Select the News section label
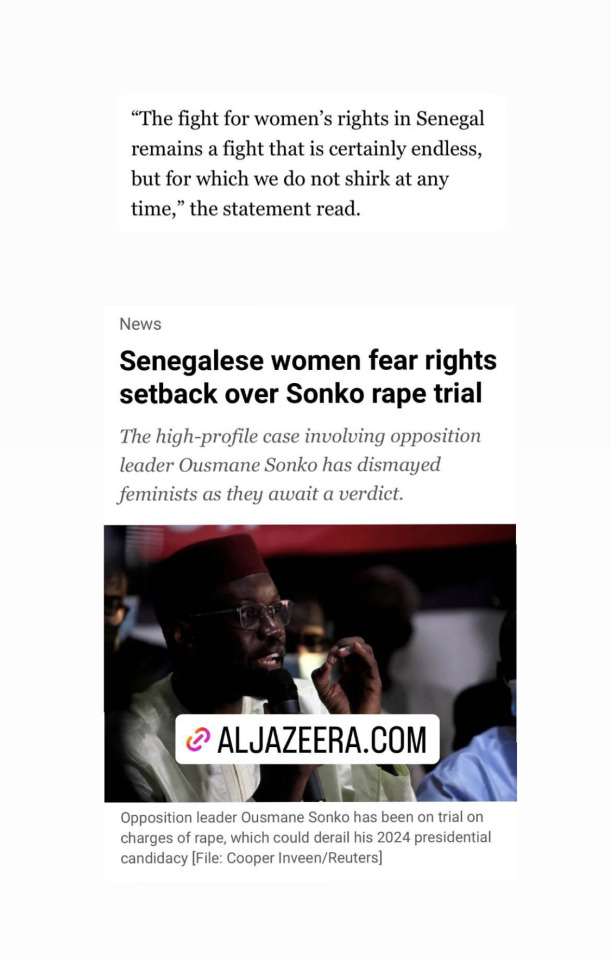The height and width of the screenshot is (960, 611). tap(140, 324)
